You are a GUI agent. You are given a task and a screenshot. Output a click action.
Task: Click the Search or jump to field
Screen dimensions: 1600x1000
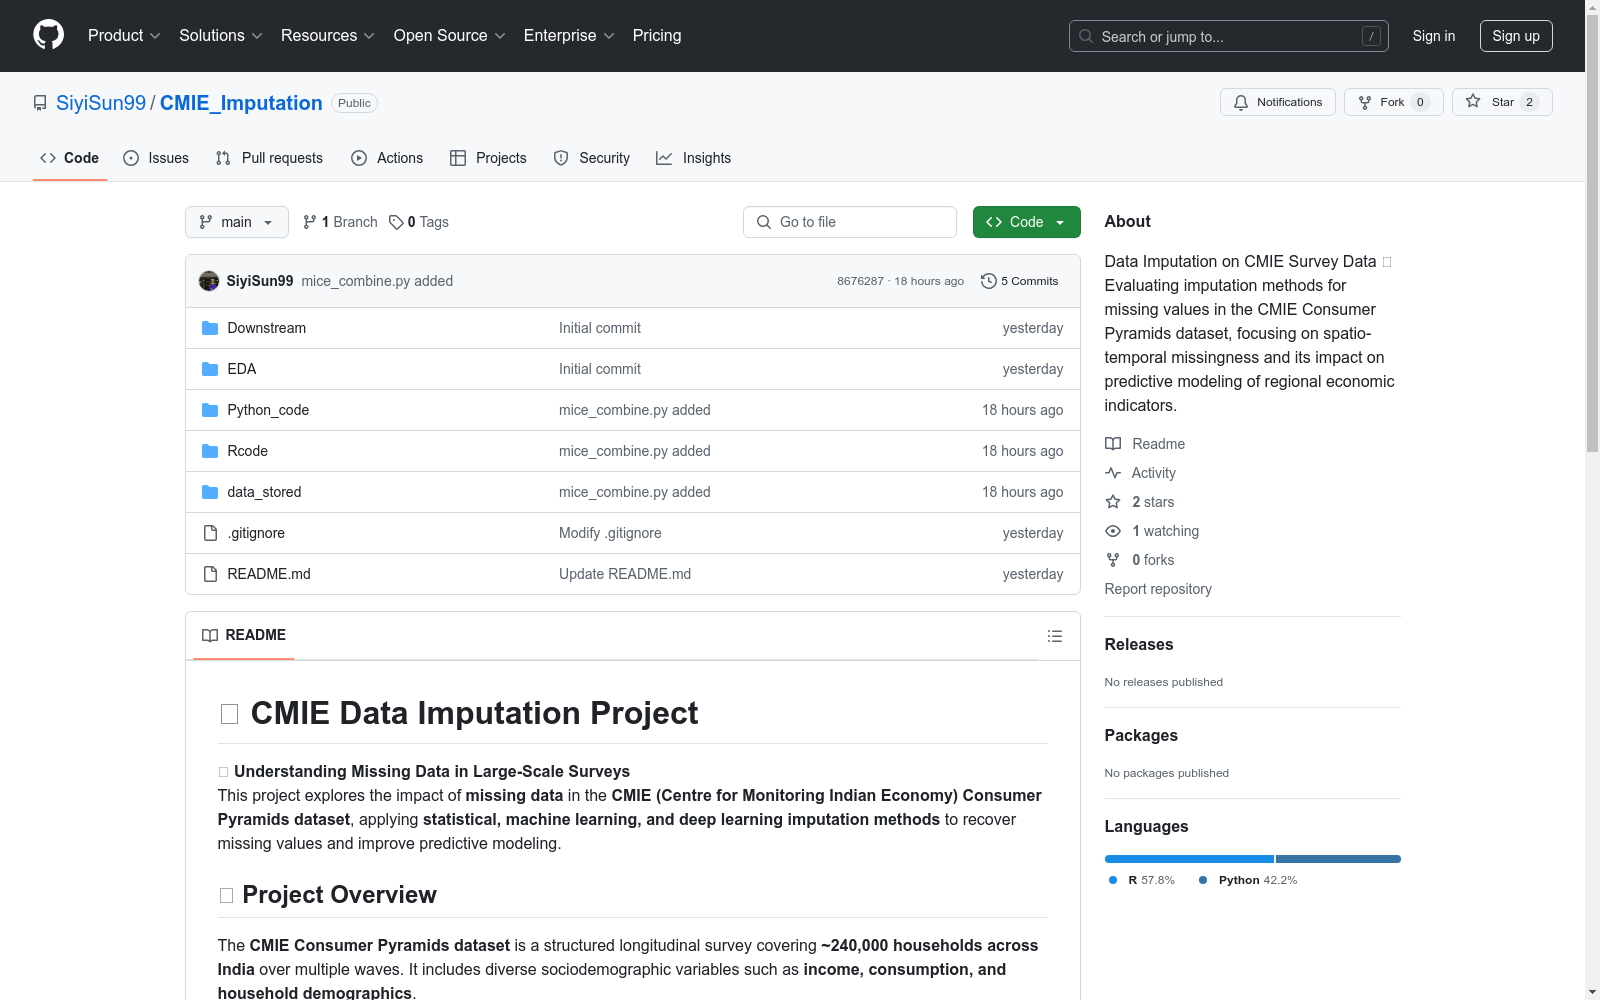pyautogui.click(x=1229, y=36)
